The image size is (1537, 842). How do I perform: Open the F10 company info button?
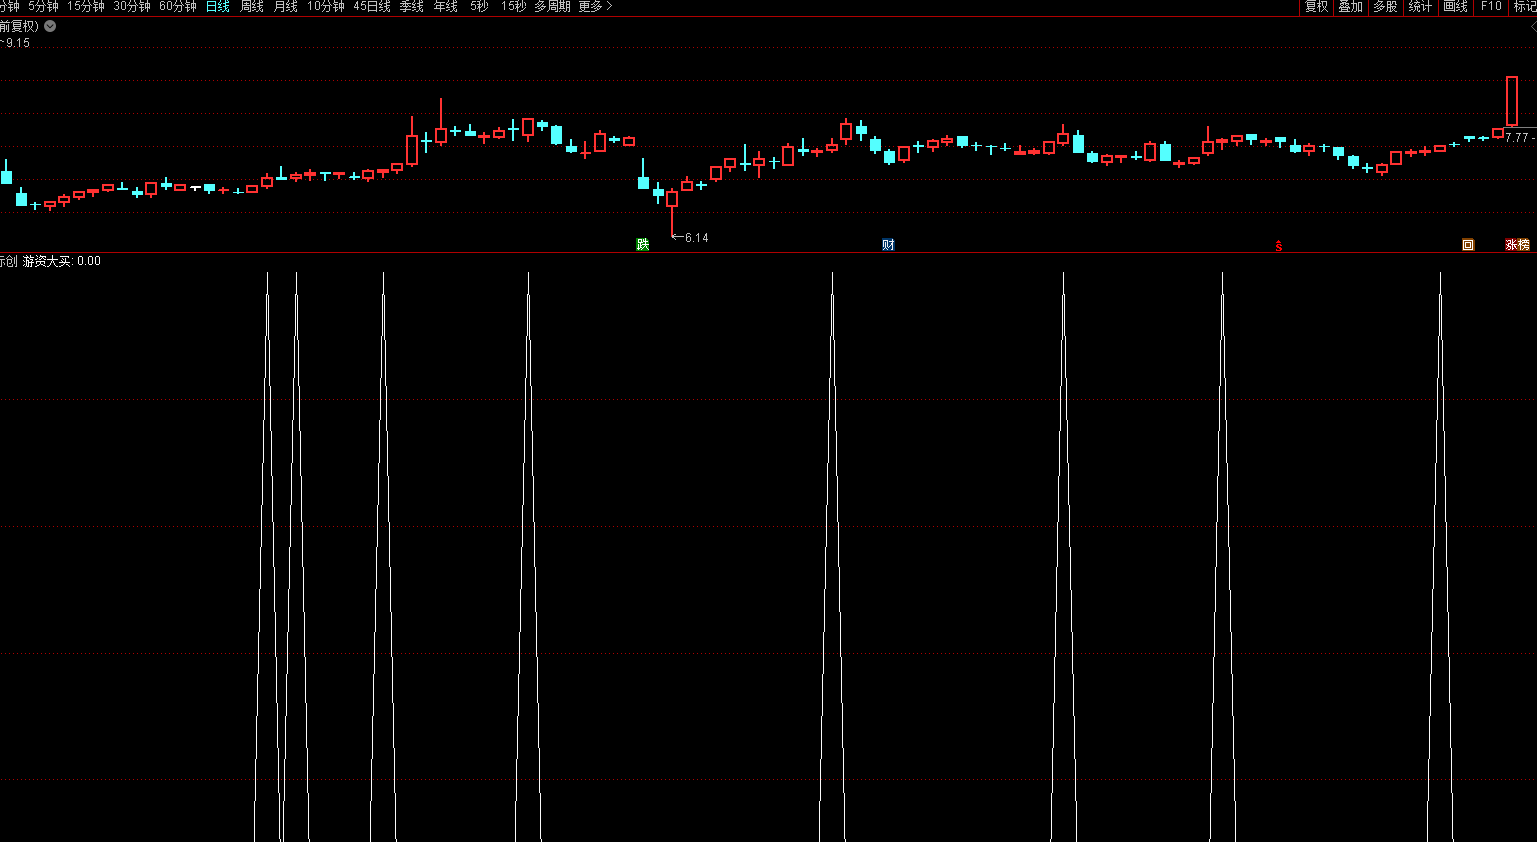[x=1491, y=7]
